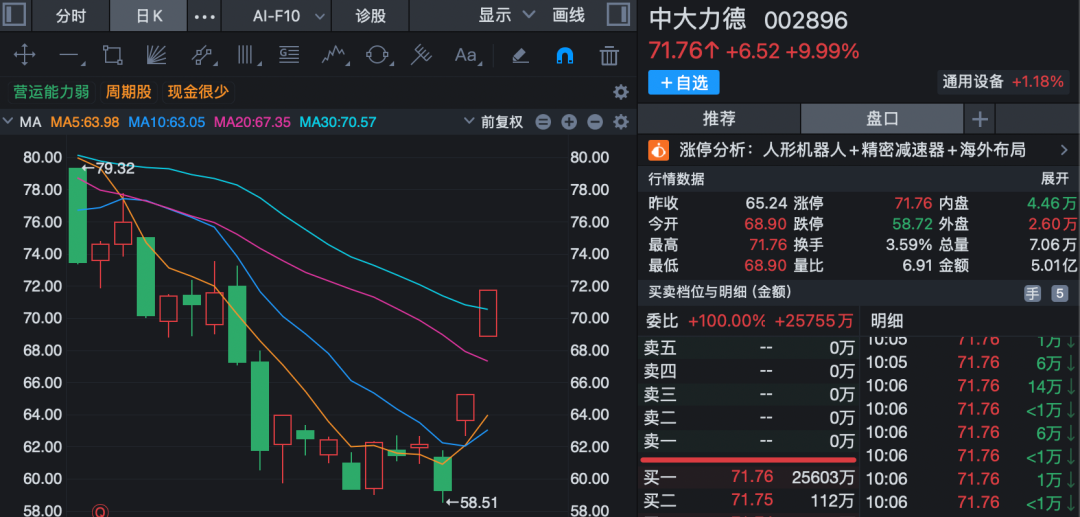Zoom out the chart with minus icon
Viewport: 1080px width, 517px height.
595,123
